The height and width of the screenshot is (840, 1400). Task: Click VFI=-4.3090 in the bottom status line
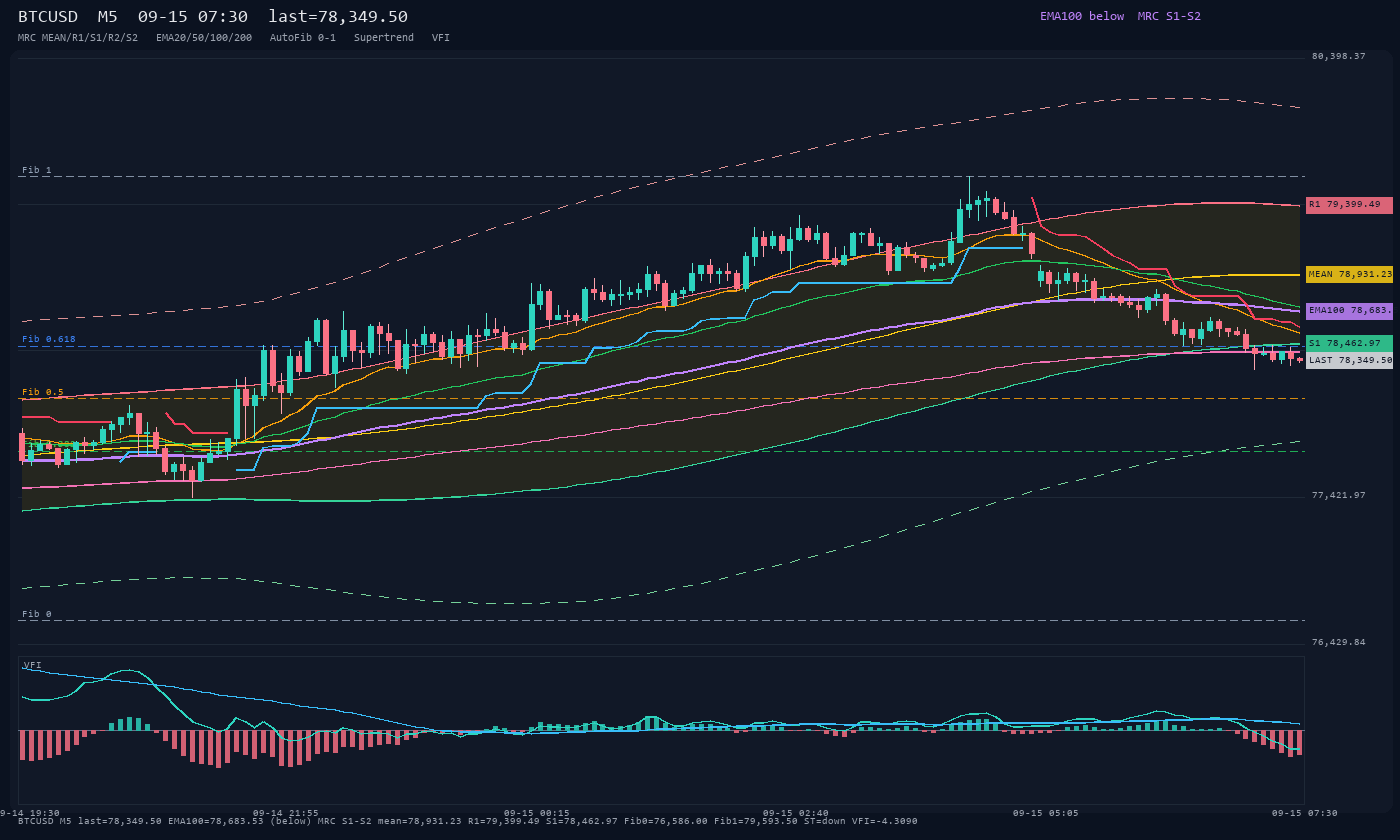point(887,821)
